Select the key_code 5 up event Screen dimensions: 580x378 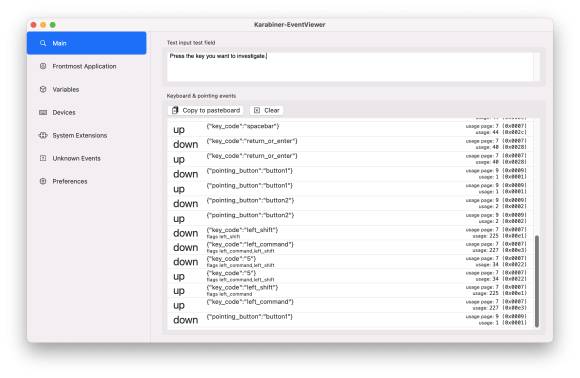(x=350, y=276)
